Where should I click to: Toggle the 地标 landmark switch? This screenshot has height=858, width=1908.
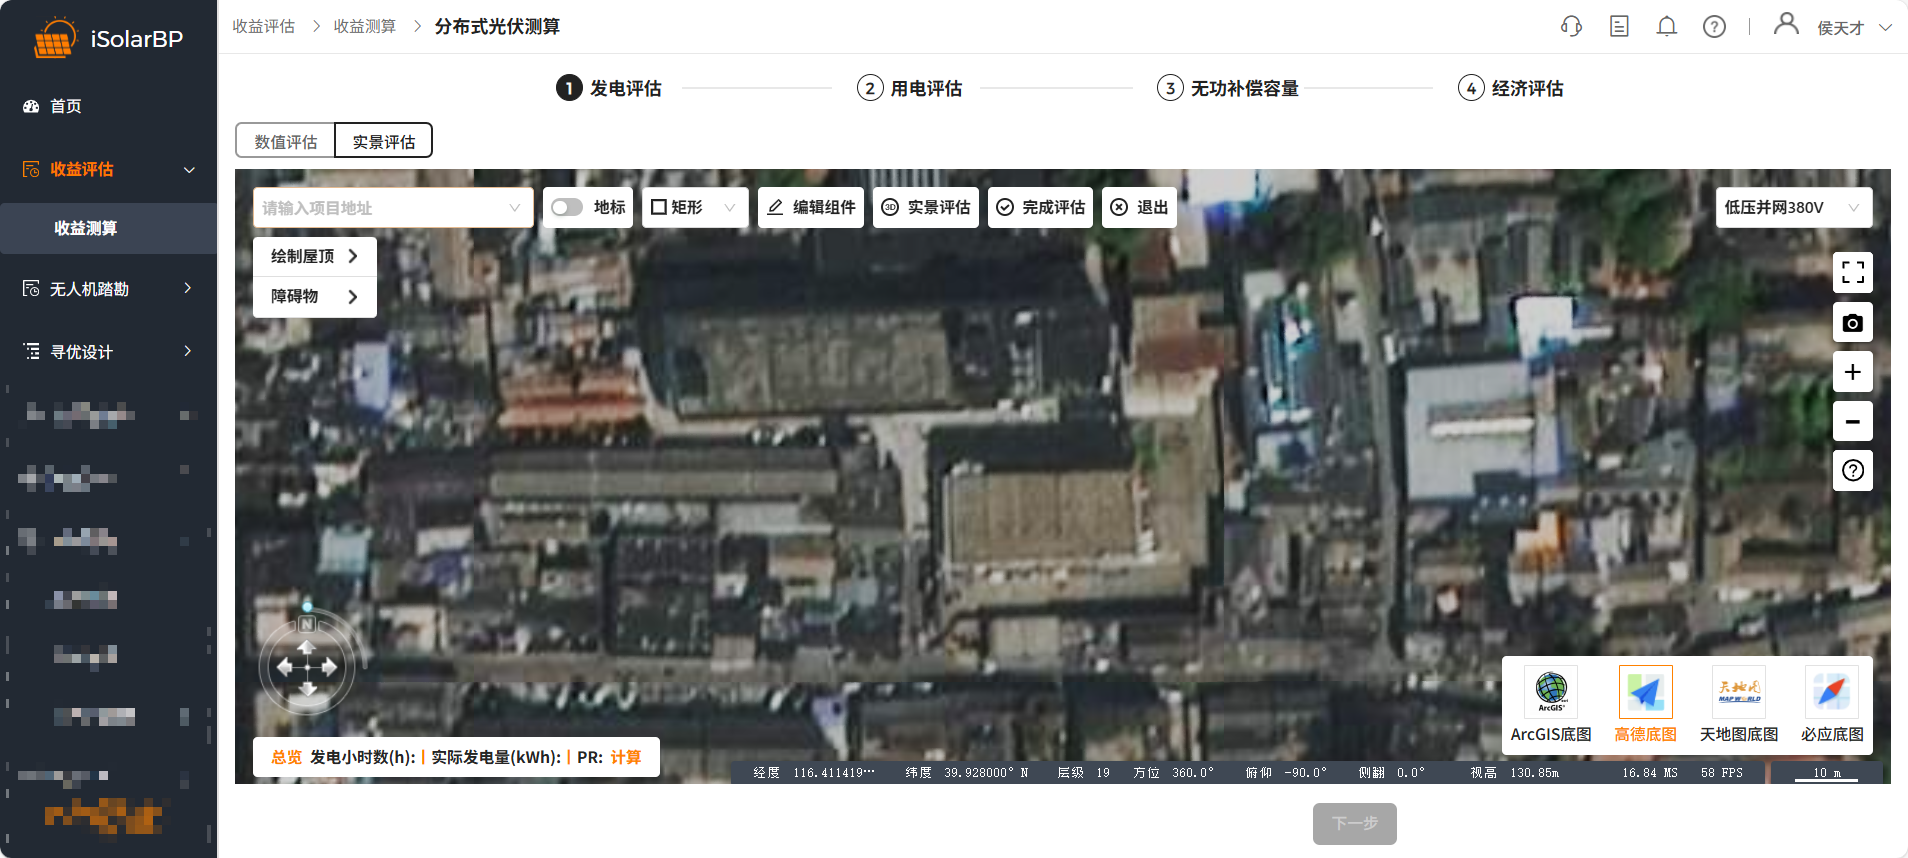567,207
